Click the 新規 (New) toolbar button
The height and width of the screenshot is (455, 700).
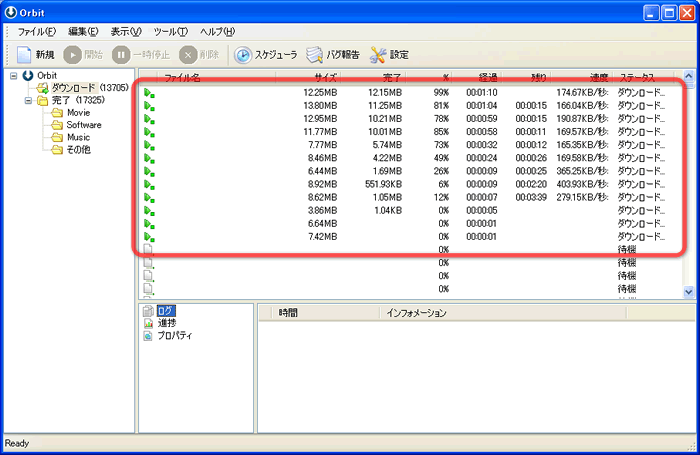(35, 55)
